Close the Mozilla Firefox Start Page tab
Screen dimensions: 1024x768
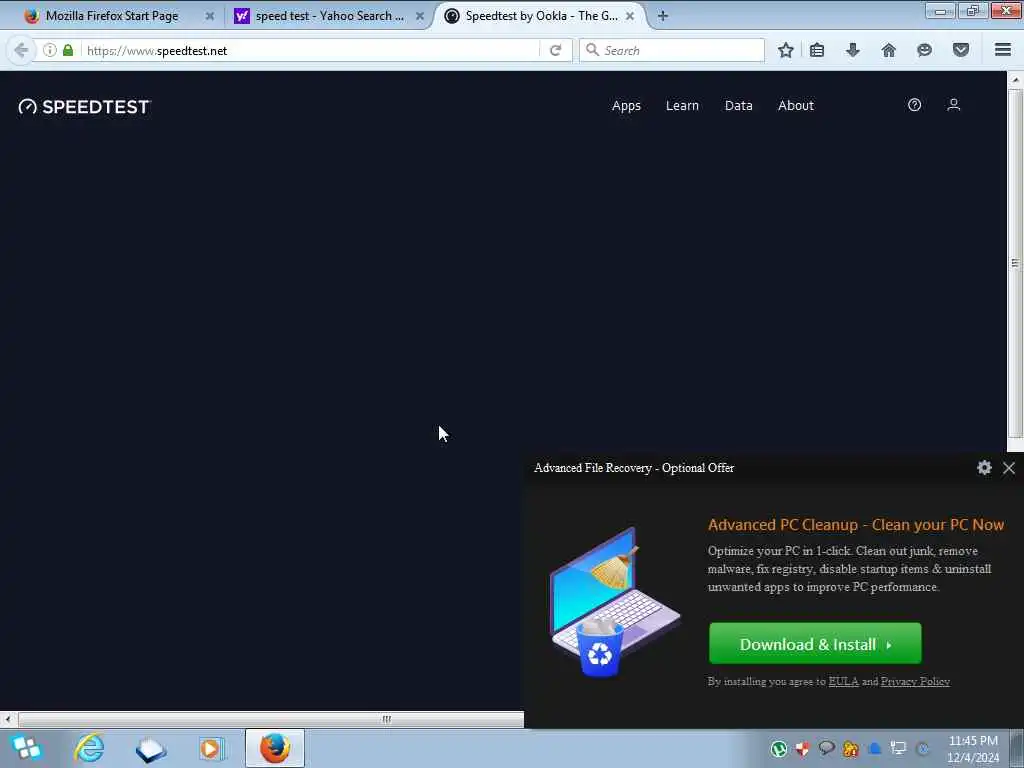[210, 16]
